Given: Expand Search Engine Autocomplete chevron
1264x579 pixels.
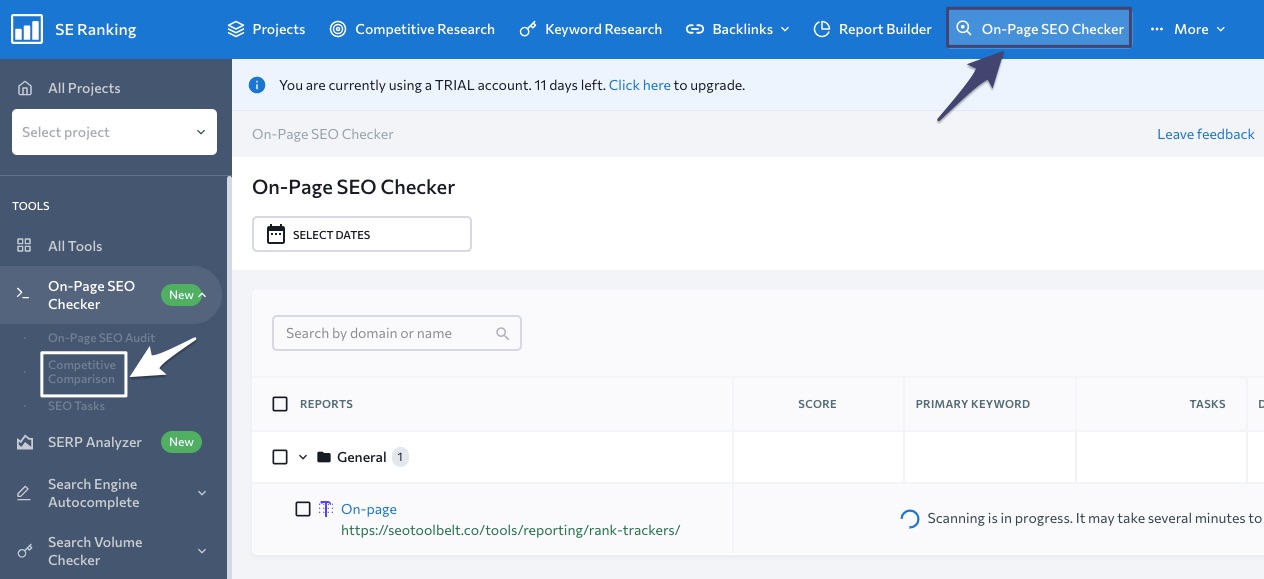Looking at the screenshot, I should pos(201,493).
